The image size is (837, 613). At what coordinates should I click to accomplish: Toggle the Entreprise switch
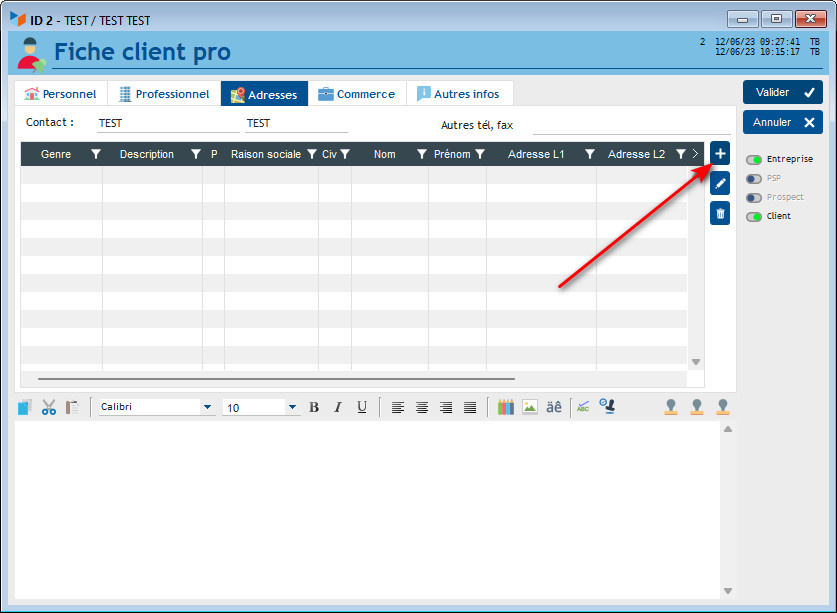point(754,160)
